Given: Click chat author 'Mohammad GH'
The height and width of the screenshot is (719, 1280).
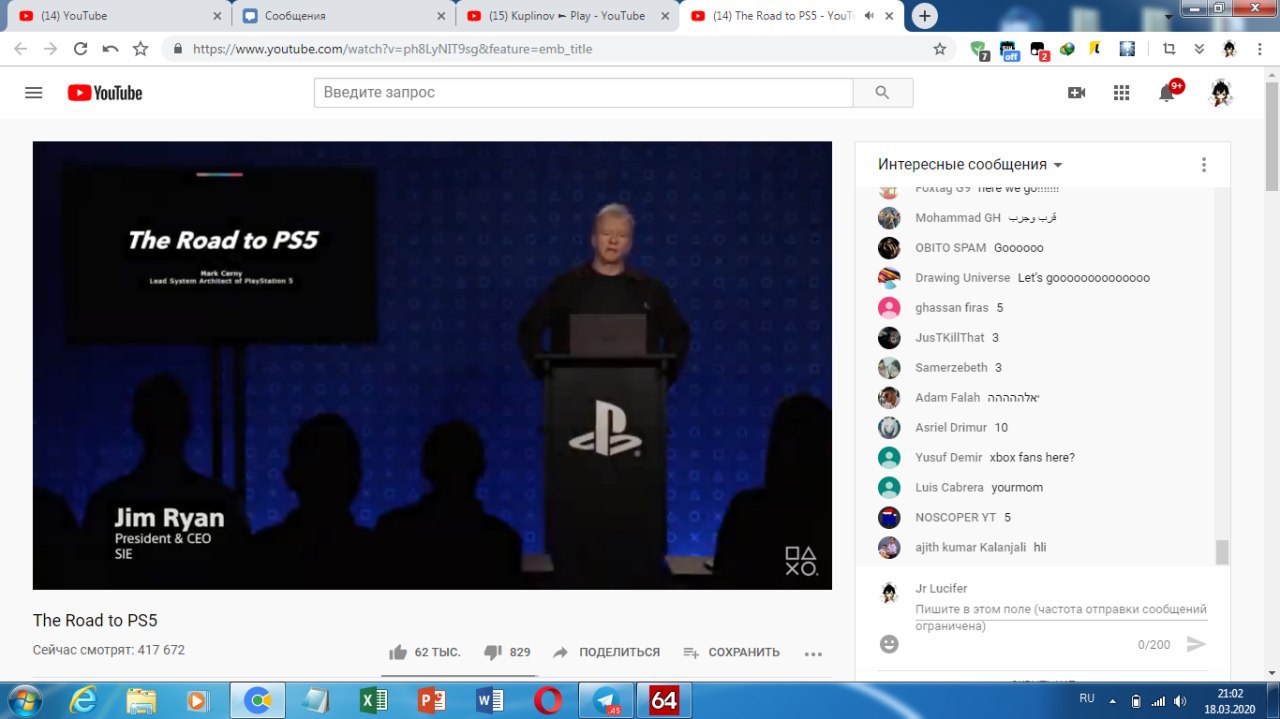Looking at the screenshot, I should tap(958, 218).
